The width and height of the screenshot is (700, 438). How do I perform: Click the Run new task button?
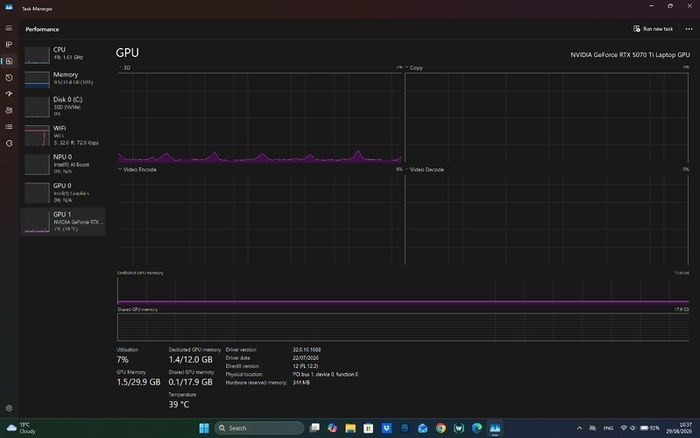[653, 29]
